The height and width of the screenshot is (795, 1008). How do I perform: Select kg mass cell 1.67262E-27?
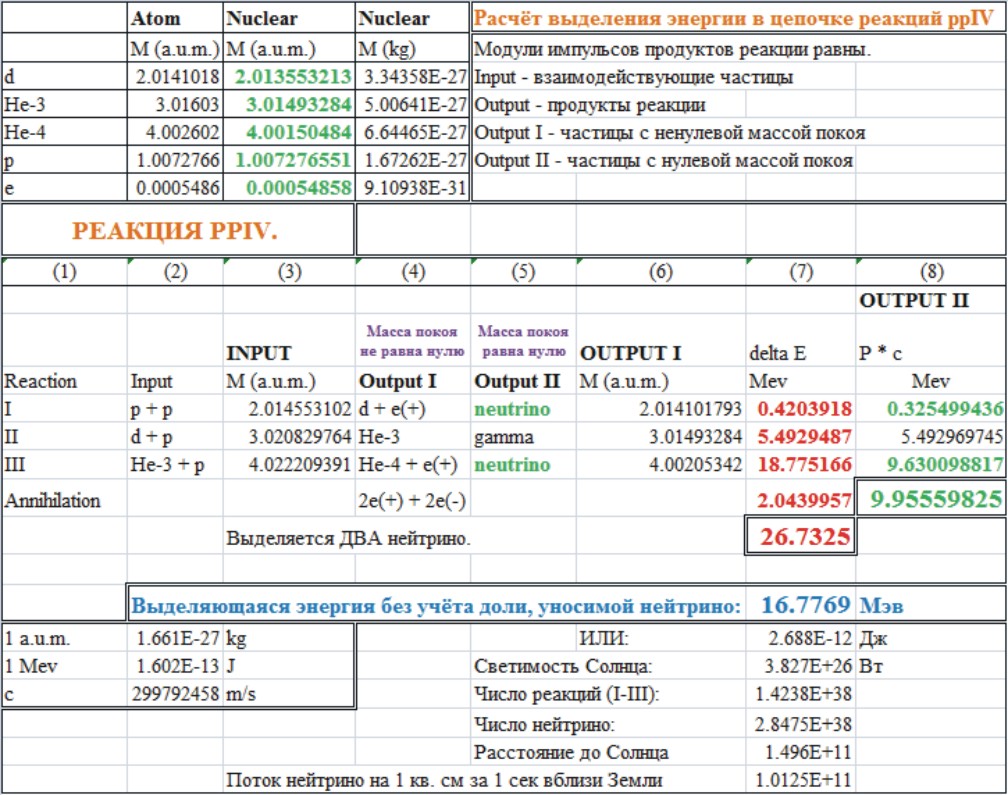click(x=413, y=160)
